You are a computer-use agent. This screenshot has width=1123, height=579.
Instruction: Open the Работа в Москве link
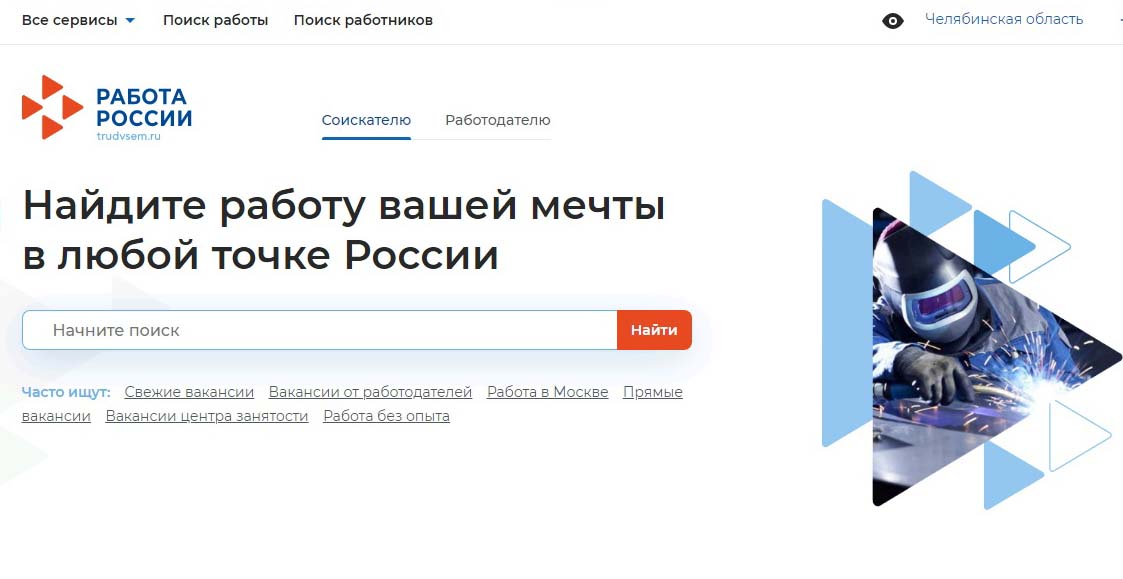pyautogui.click(x=548, y=392)
